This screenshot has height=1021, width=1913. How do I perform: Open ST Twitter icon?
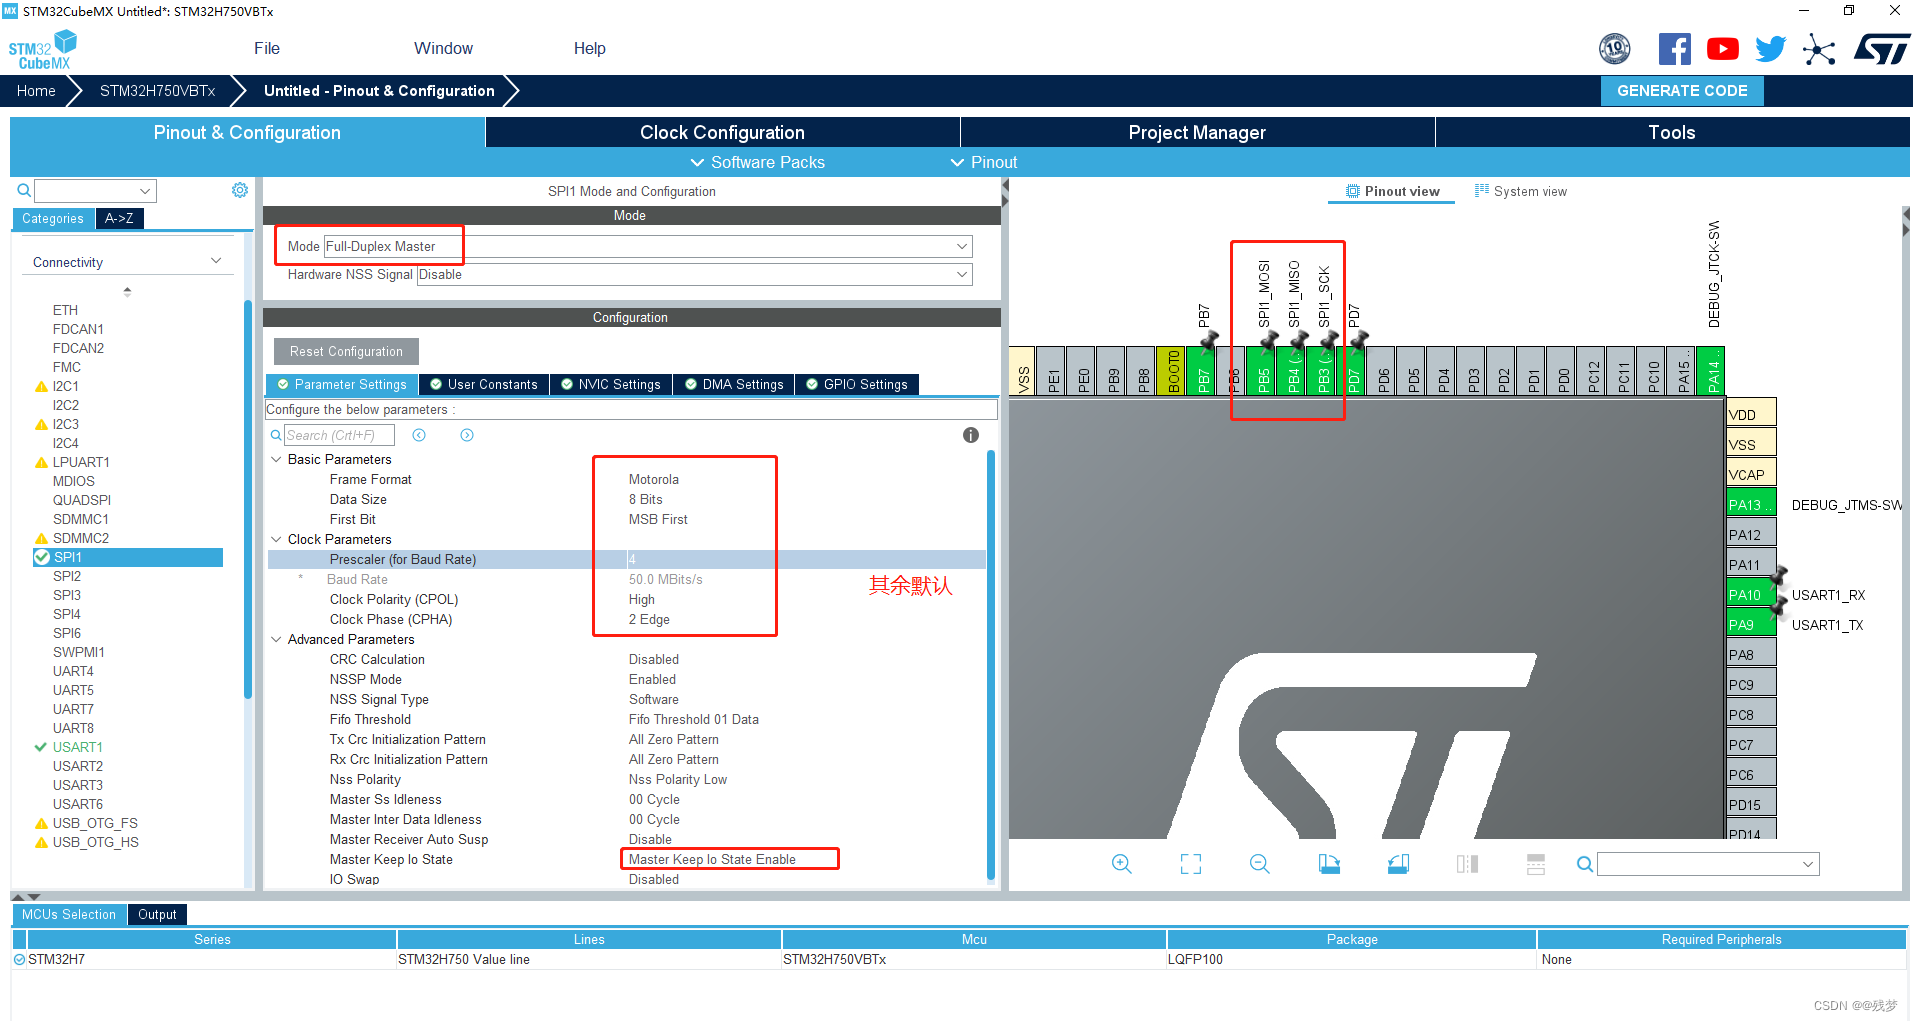point(1770,49)
